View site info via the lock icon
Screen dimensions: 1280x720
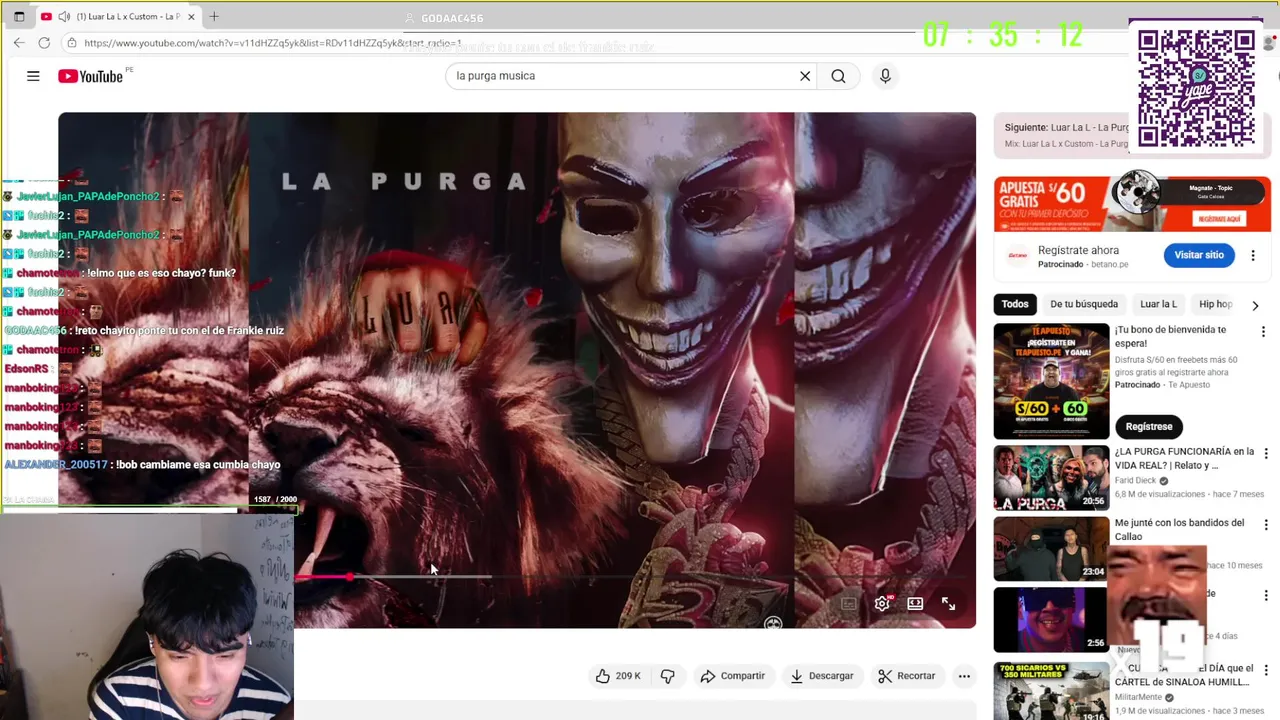click(72, 43)
